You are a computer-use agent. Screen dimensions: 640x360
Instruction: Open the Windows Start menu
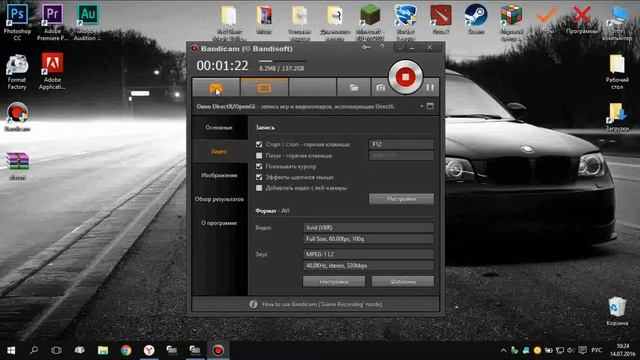click(11, 350)
